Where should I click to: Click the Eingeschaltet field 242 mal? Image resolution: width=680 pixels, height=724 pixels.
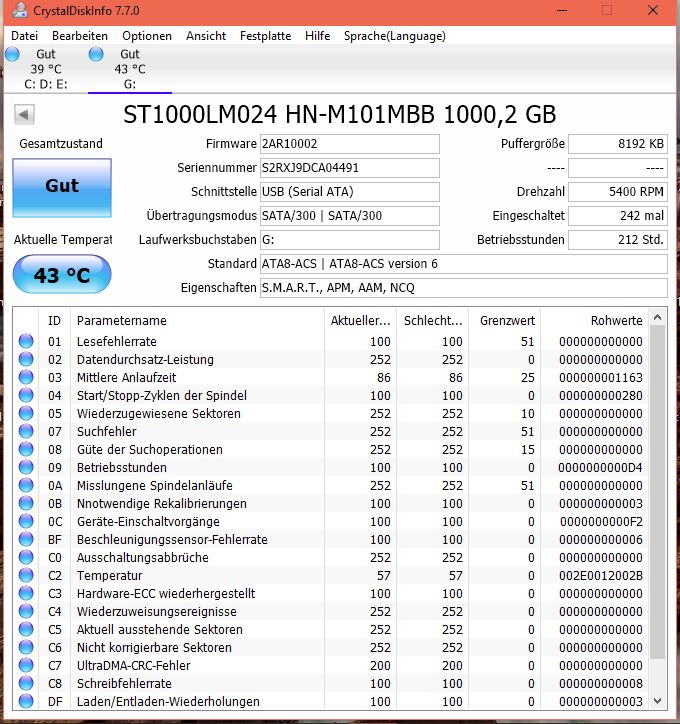click(618, 216)
